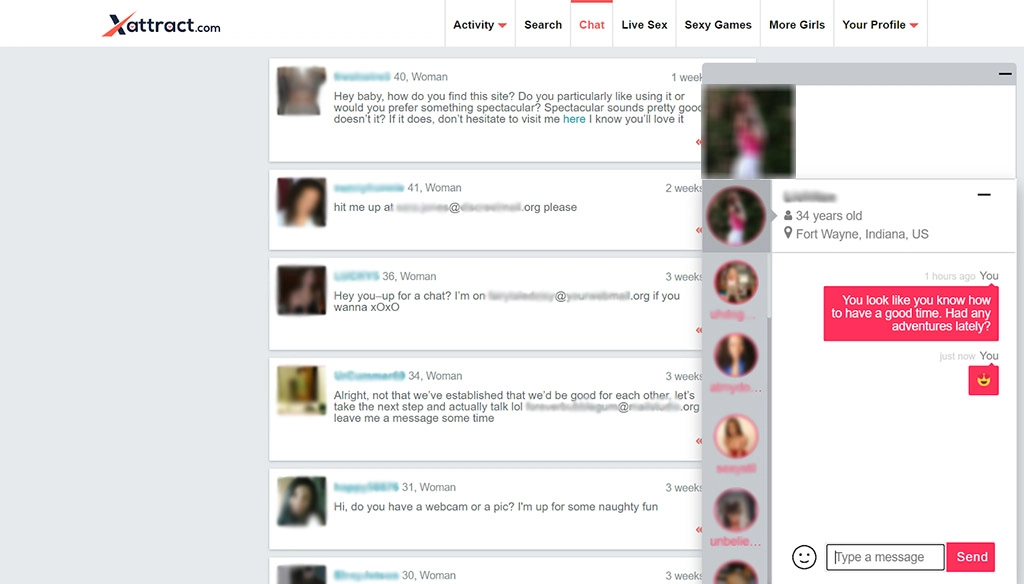Image resolution: width=1024 pixels, height=584 pixels.
Task: Click the reply arrow on the first message
Action: (700, 143)
